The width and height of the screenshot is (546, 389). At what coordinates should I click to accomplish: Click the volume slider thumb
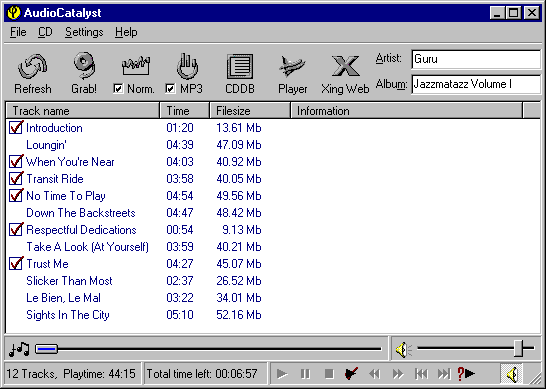click(x=518, y=348)
